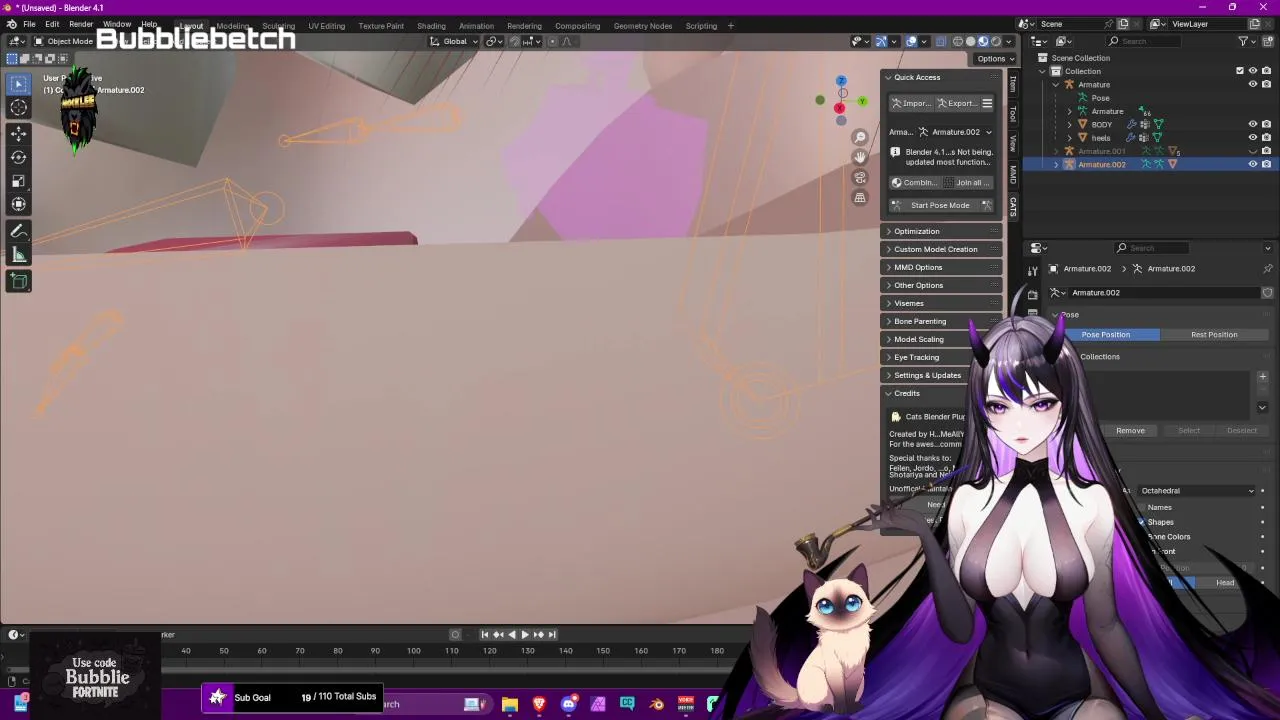Image resolution: width=1280 pixels, height=720 pixels.
Task: Click the pin icon in Properties header
Action: (x=1268, y=268)
